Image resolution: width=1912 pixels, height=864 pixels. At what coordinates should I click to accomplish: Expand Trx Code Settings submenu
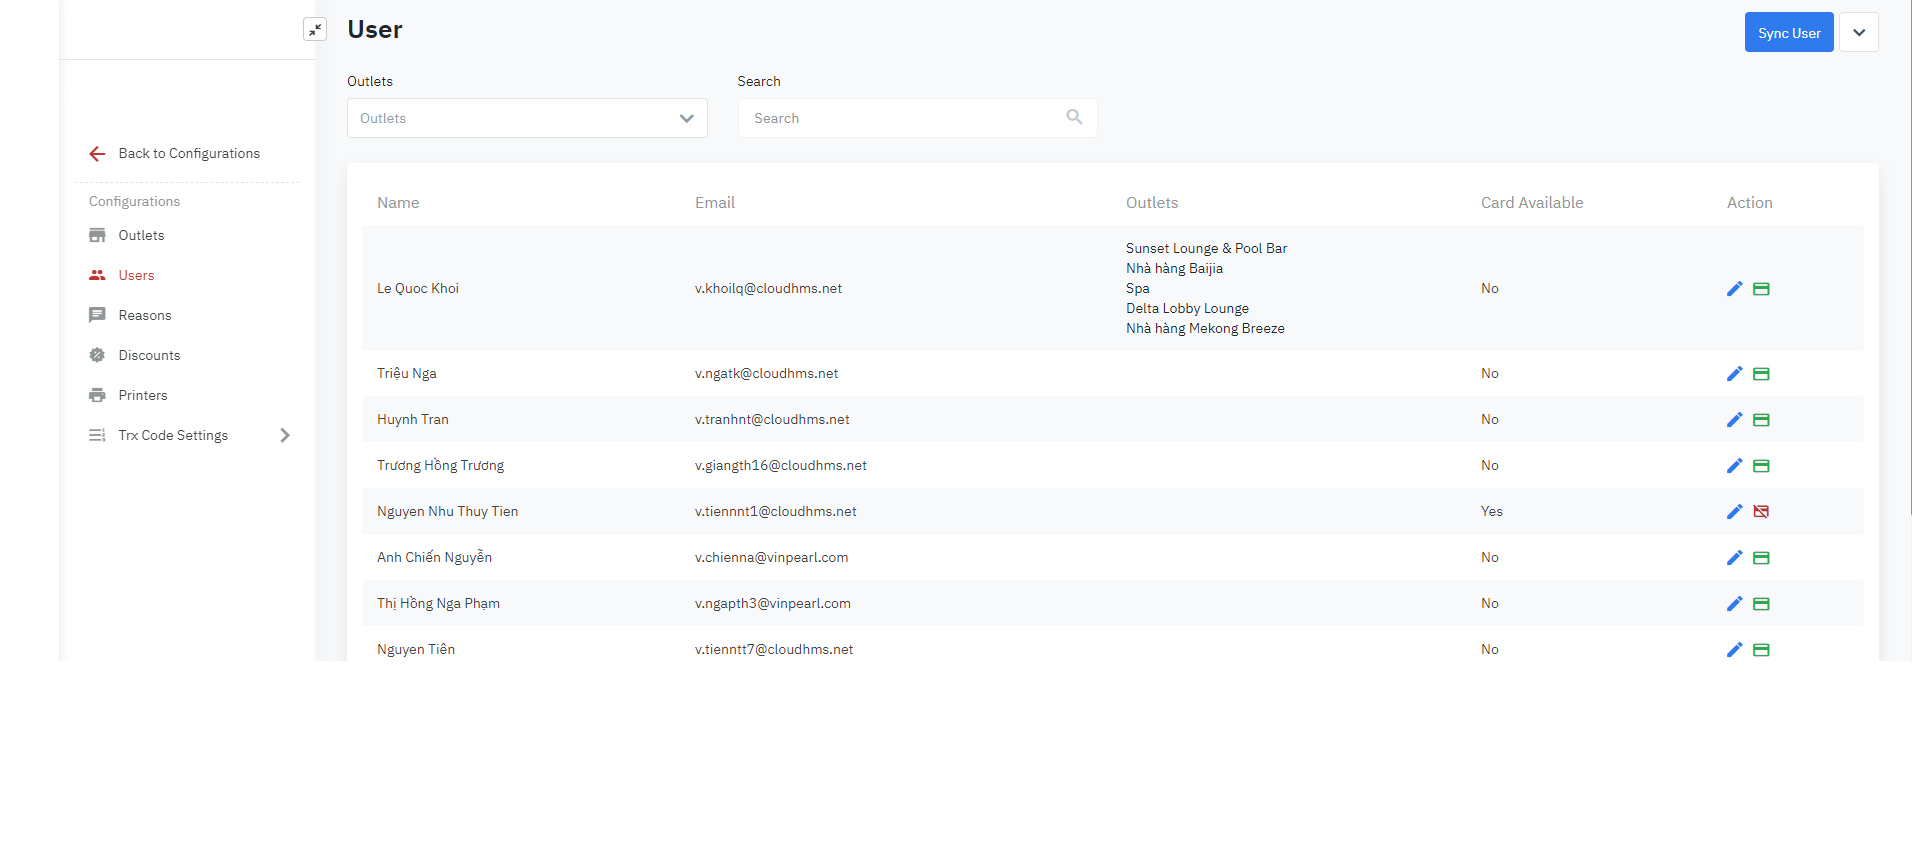tap(284, 435)
